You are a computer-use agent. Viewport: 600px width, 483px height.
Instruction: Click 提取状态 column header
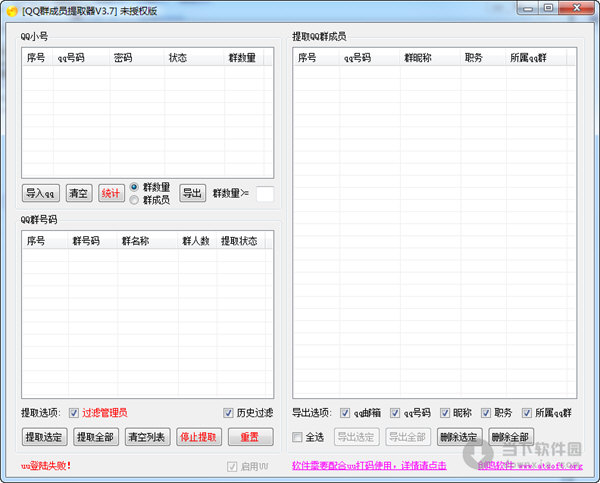pos(240,241)
